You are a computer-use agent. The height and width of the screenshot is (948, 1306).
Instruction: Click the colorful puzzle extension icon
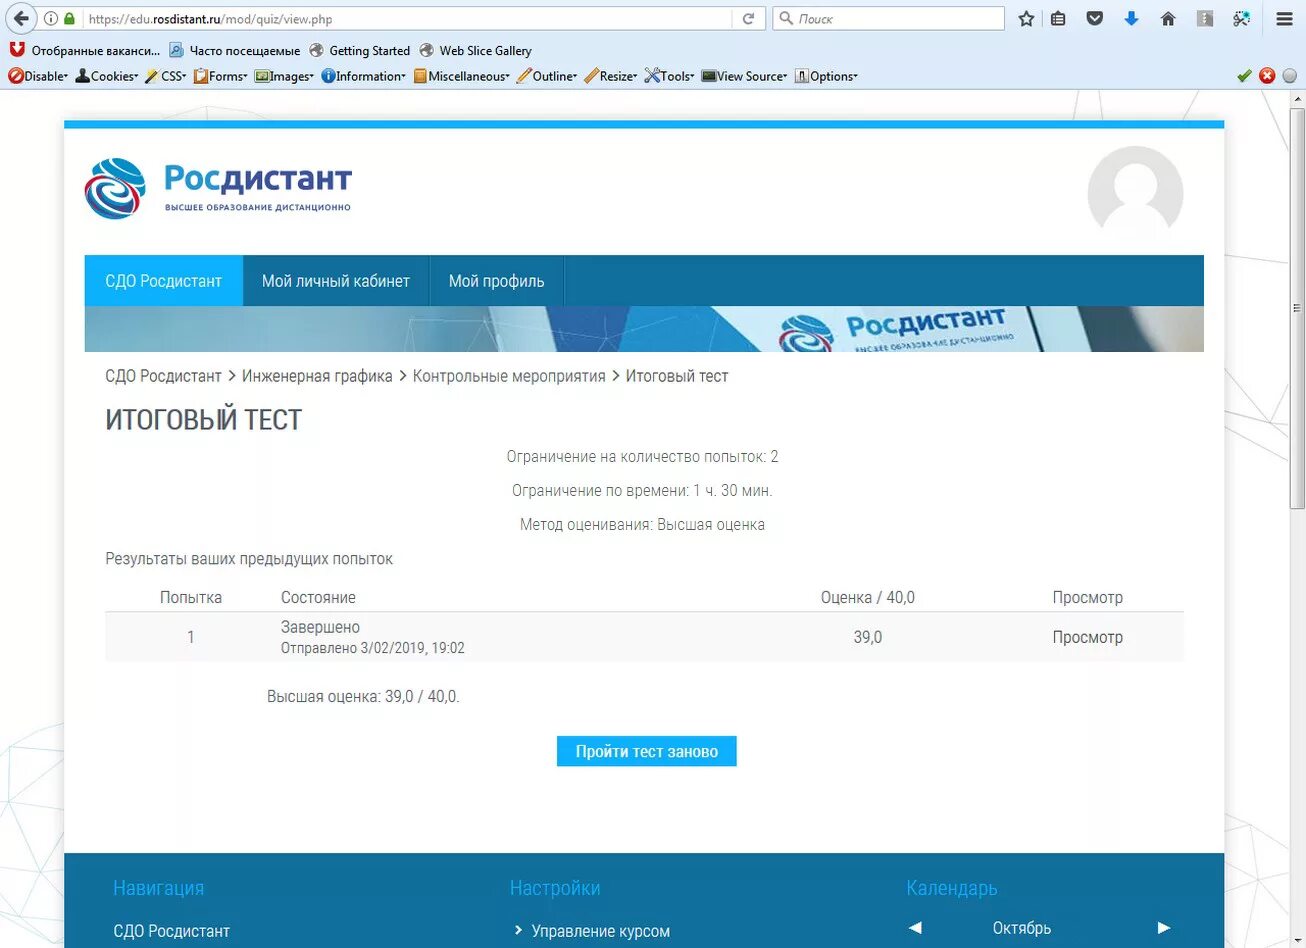coord(1241,19)
